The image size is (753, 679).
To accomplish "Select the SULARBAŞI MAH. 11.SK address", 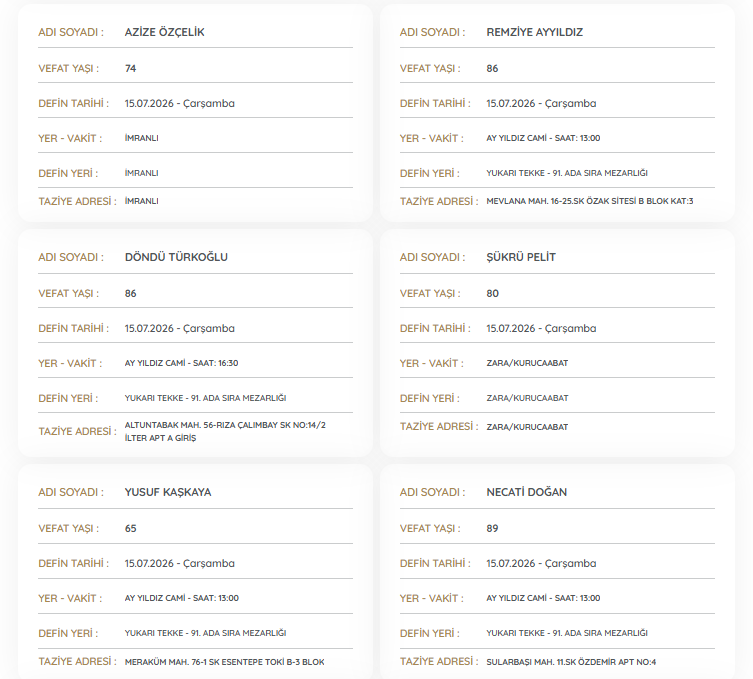I will 571,662.
